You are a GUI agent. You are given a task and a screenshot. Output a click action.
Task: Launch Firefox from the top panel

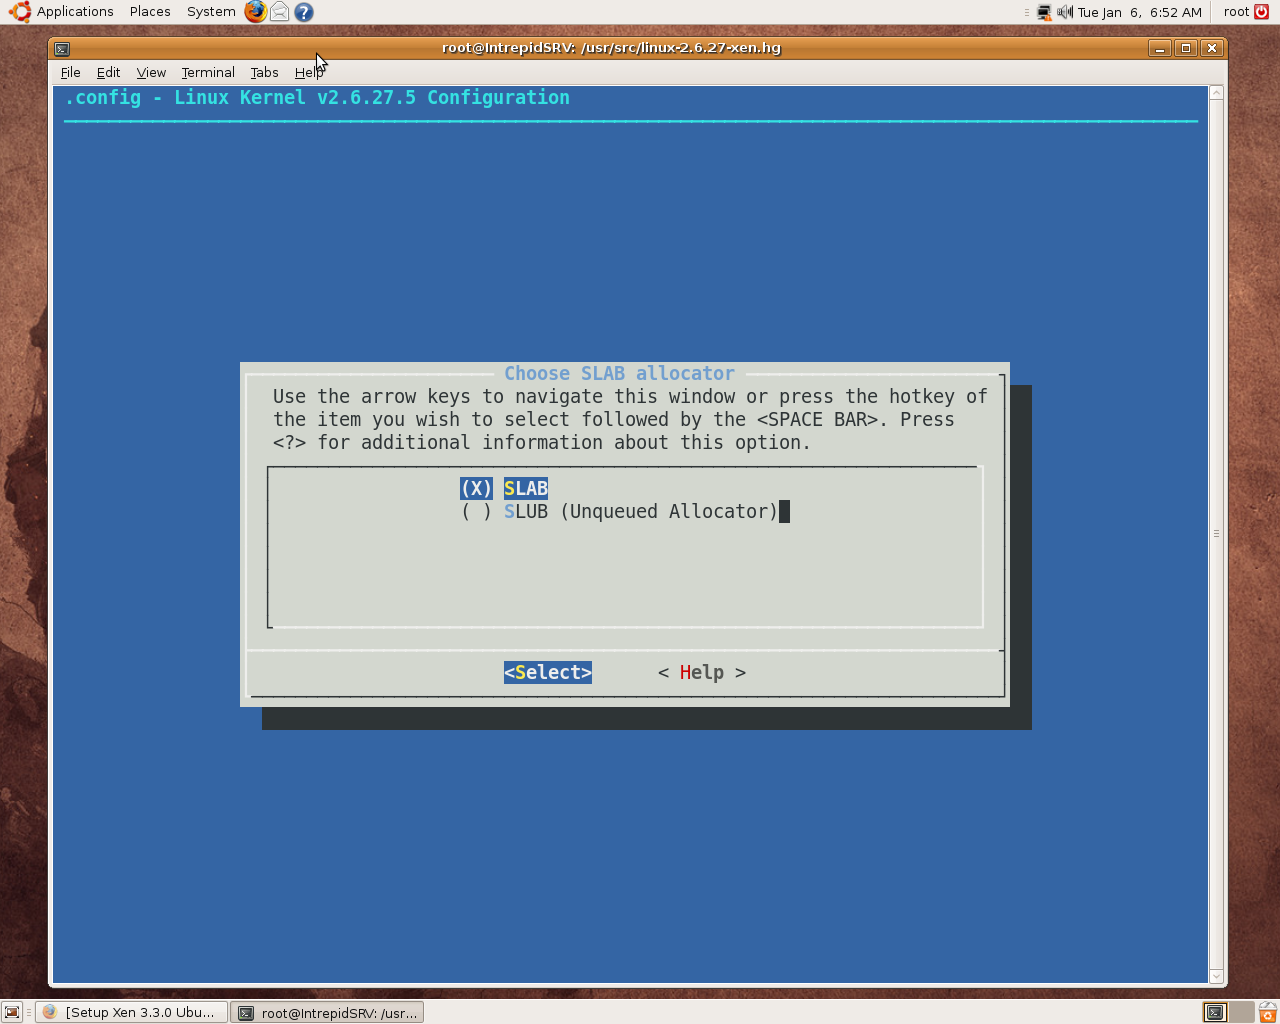click(x=256, y=12)
